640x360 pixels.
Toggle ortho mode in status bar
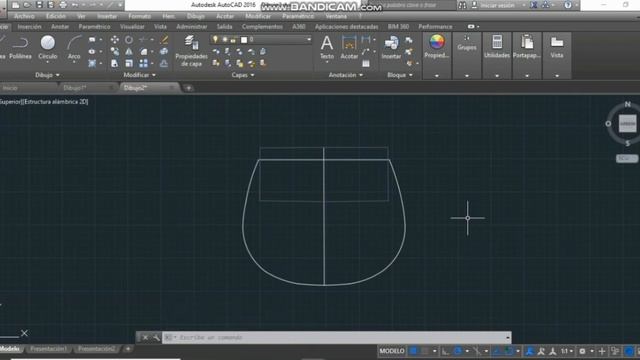[x=445, y=351]
